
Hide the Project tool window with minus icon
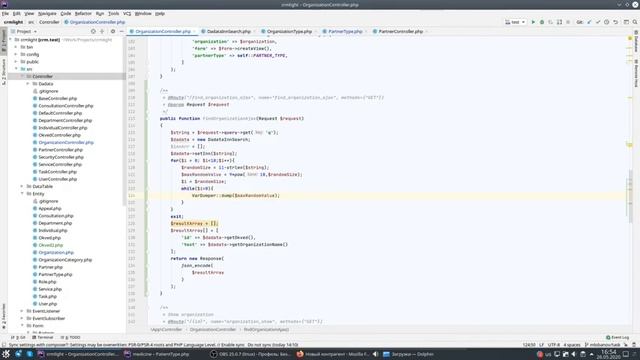tap(121, 31)
